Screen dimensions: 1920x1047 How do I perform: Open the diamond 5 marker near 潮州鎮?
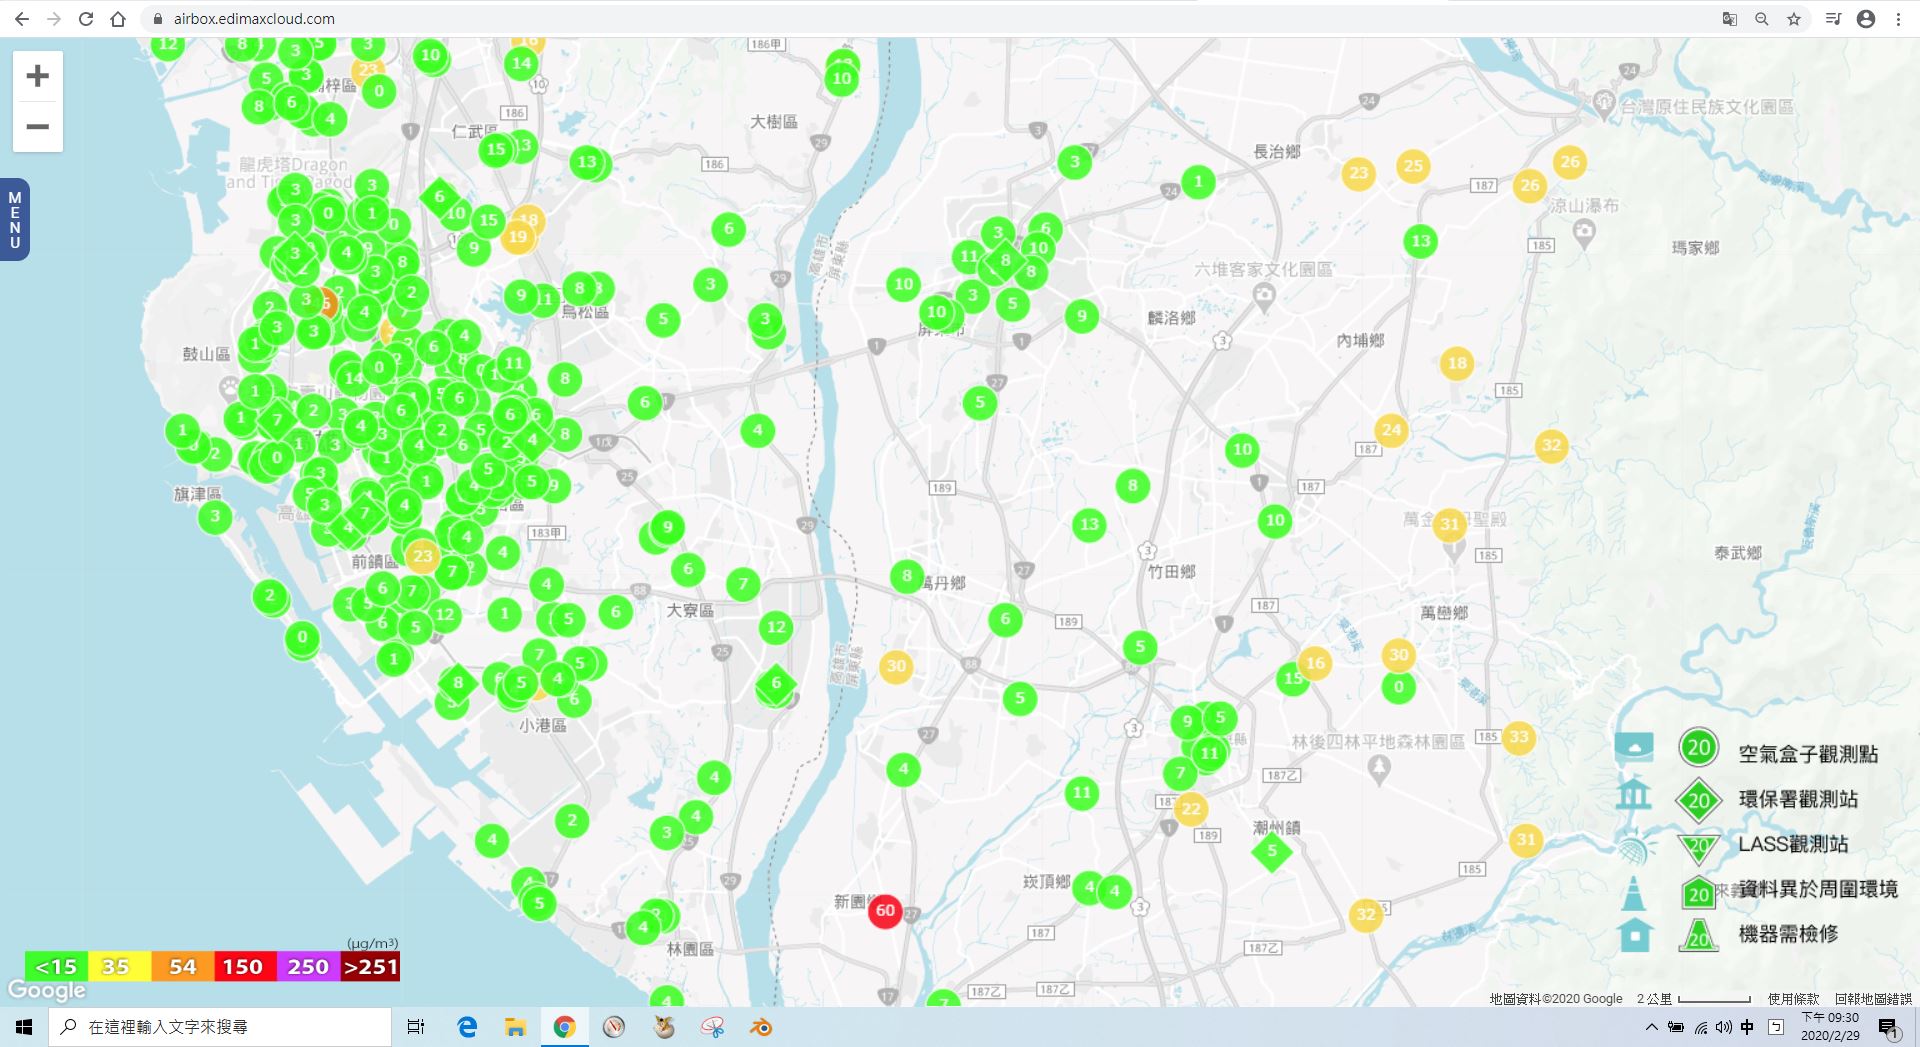tap(1272, 852)
